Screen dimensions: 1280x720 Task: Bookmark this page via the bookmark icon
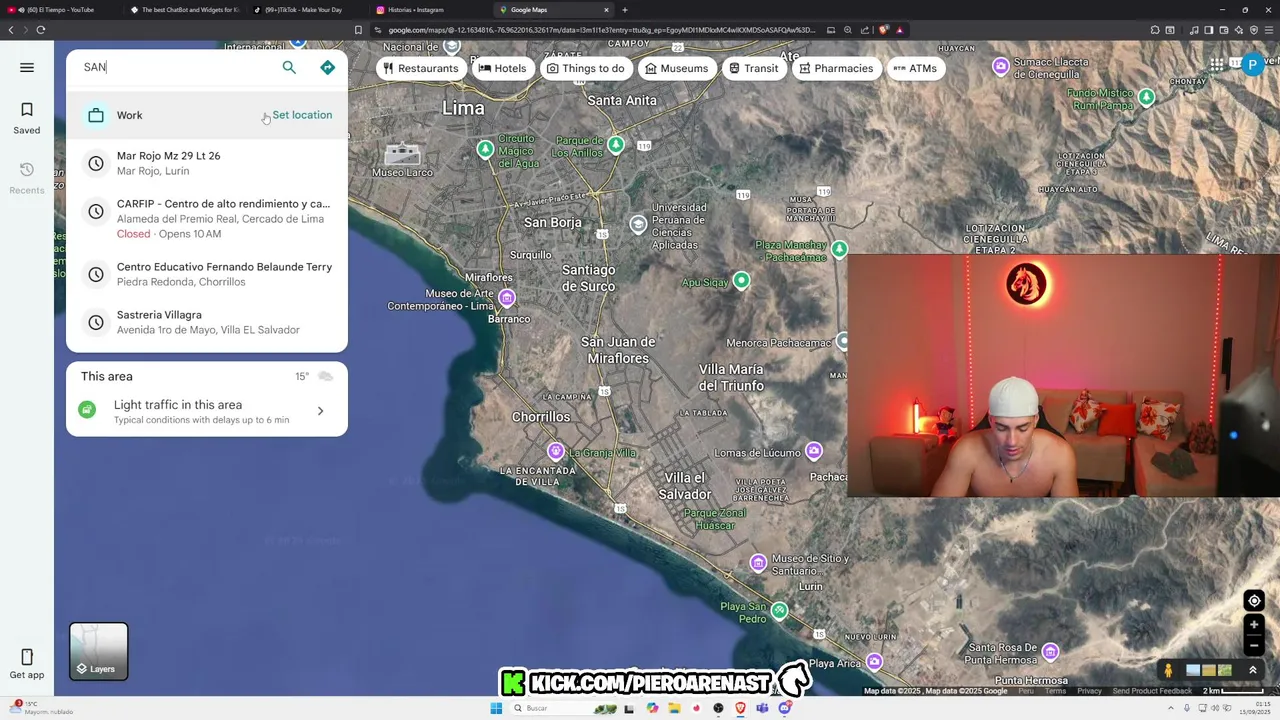358,30
